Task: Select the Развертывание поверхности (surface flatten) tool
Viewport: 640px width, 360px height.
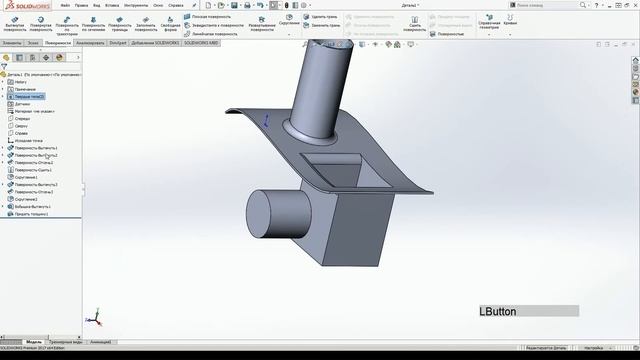Action: click(x=262, y=24)
